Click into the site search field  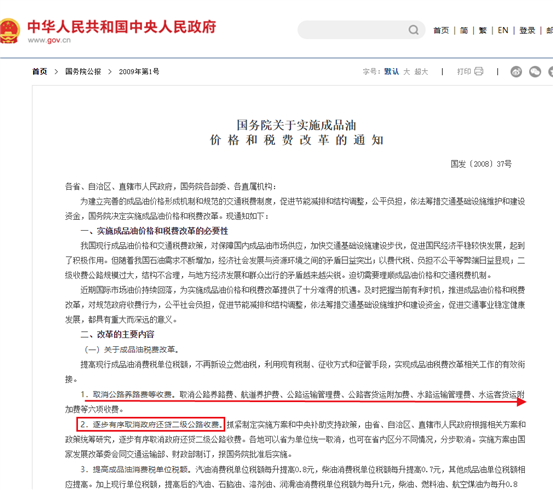point(353,30)
